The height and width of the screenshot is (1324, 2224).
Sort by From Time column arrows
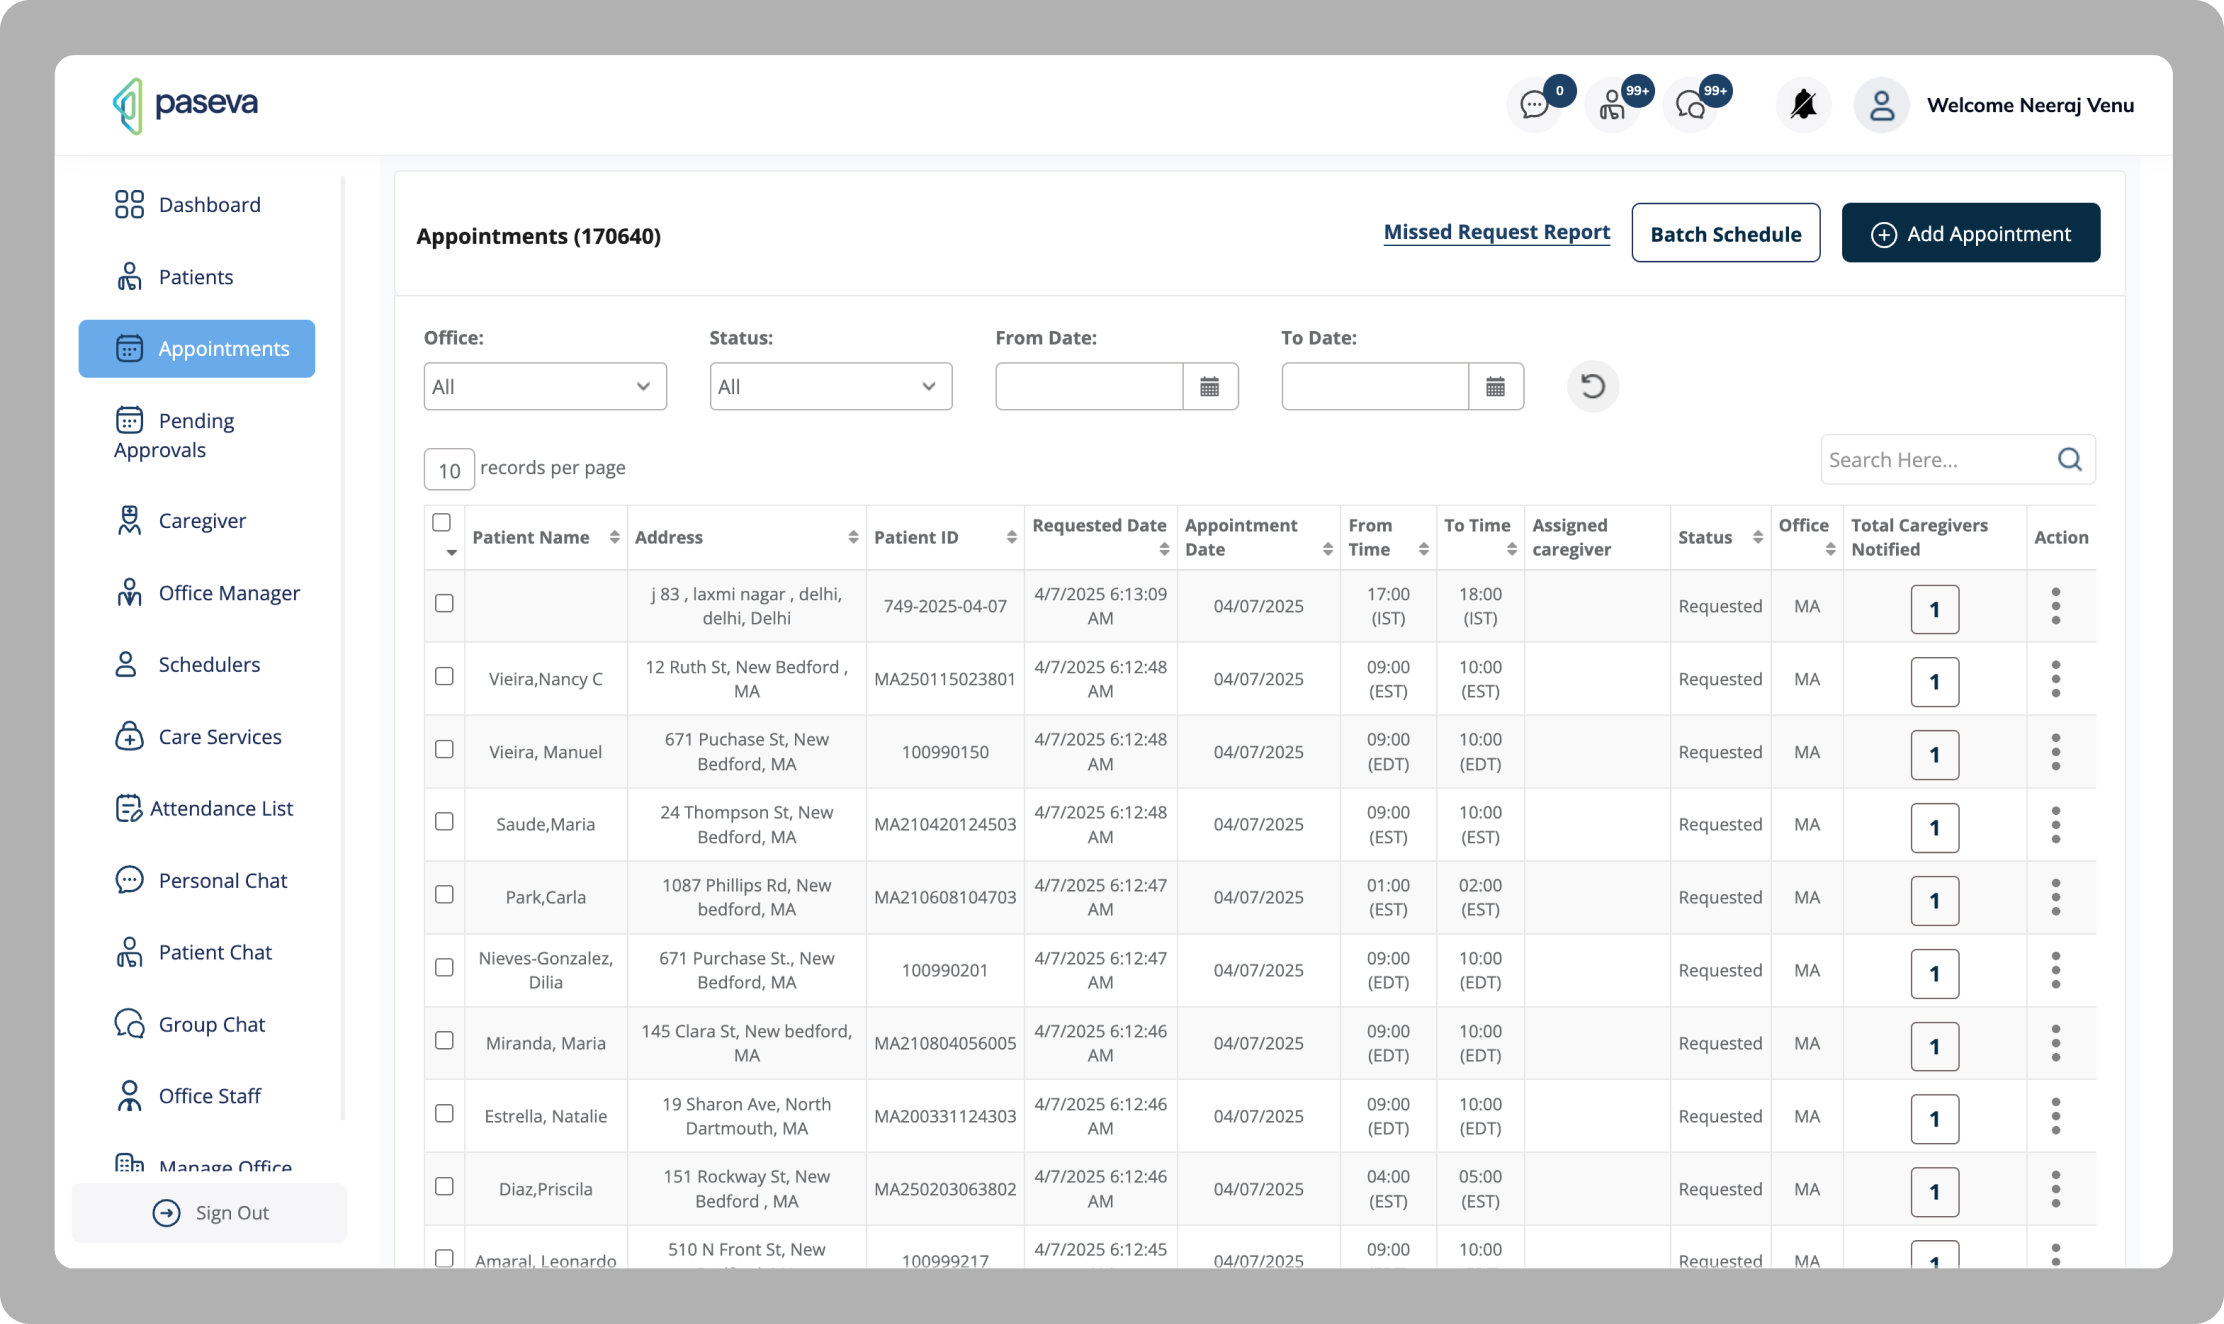[1423, 550]
